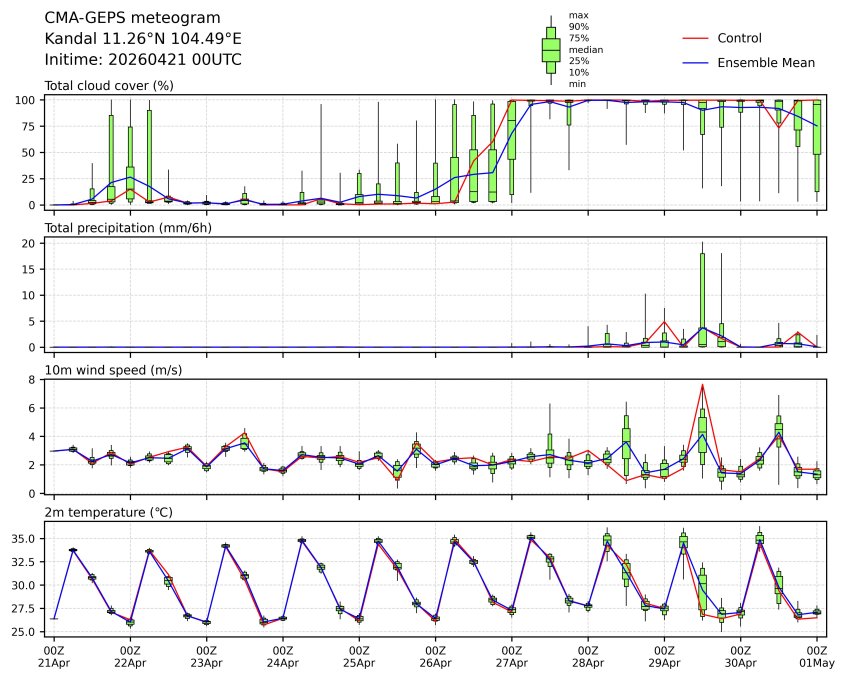846x680 pixels.
Task: Select the 00Z 21Apr time axis label
Action: click(x=54, y=656)
